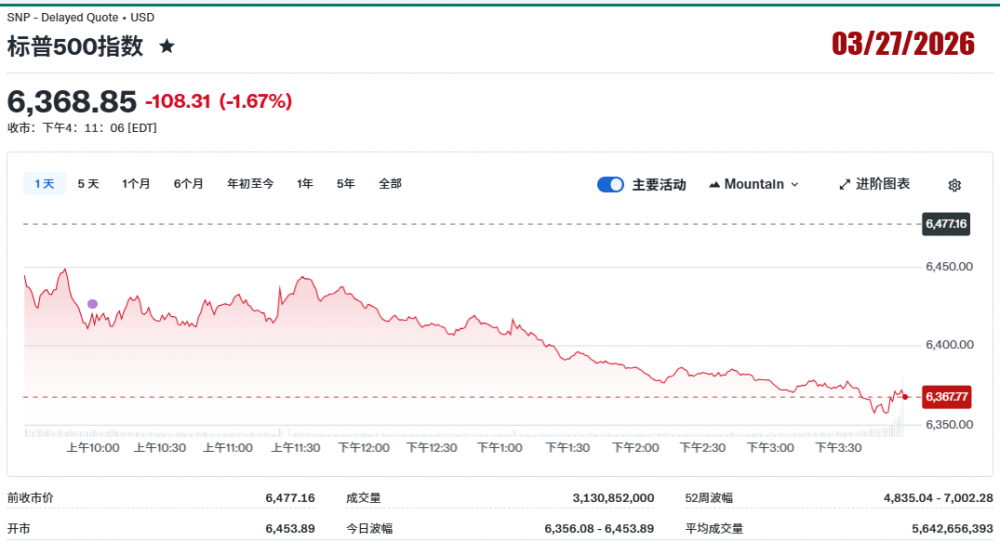
Task: Choose the 5年 range
Action: [346, 184]
